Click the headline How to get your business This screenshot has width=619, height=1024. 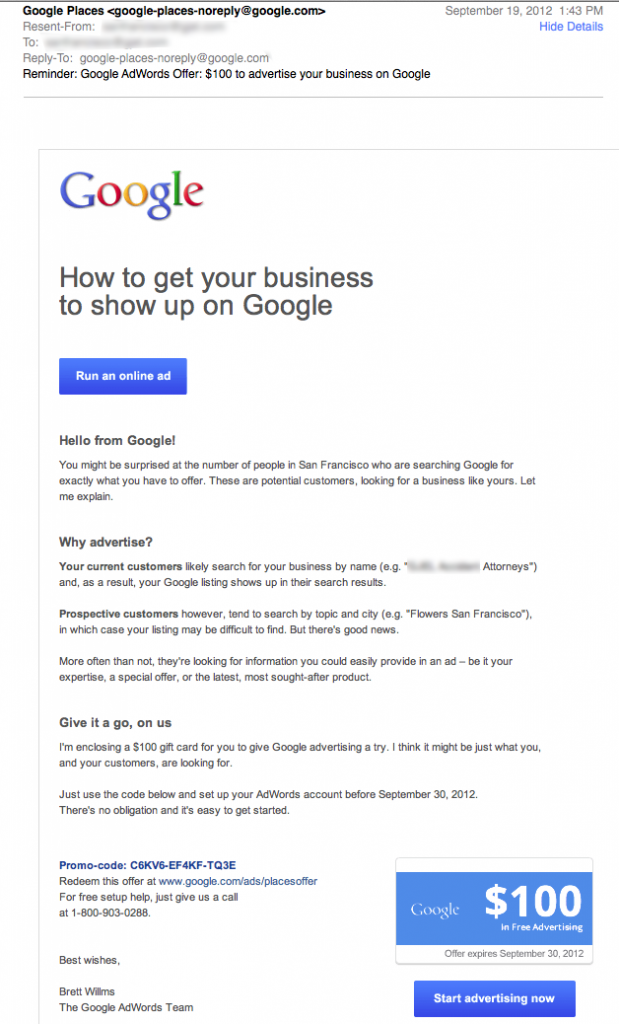216,278
